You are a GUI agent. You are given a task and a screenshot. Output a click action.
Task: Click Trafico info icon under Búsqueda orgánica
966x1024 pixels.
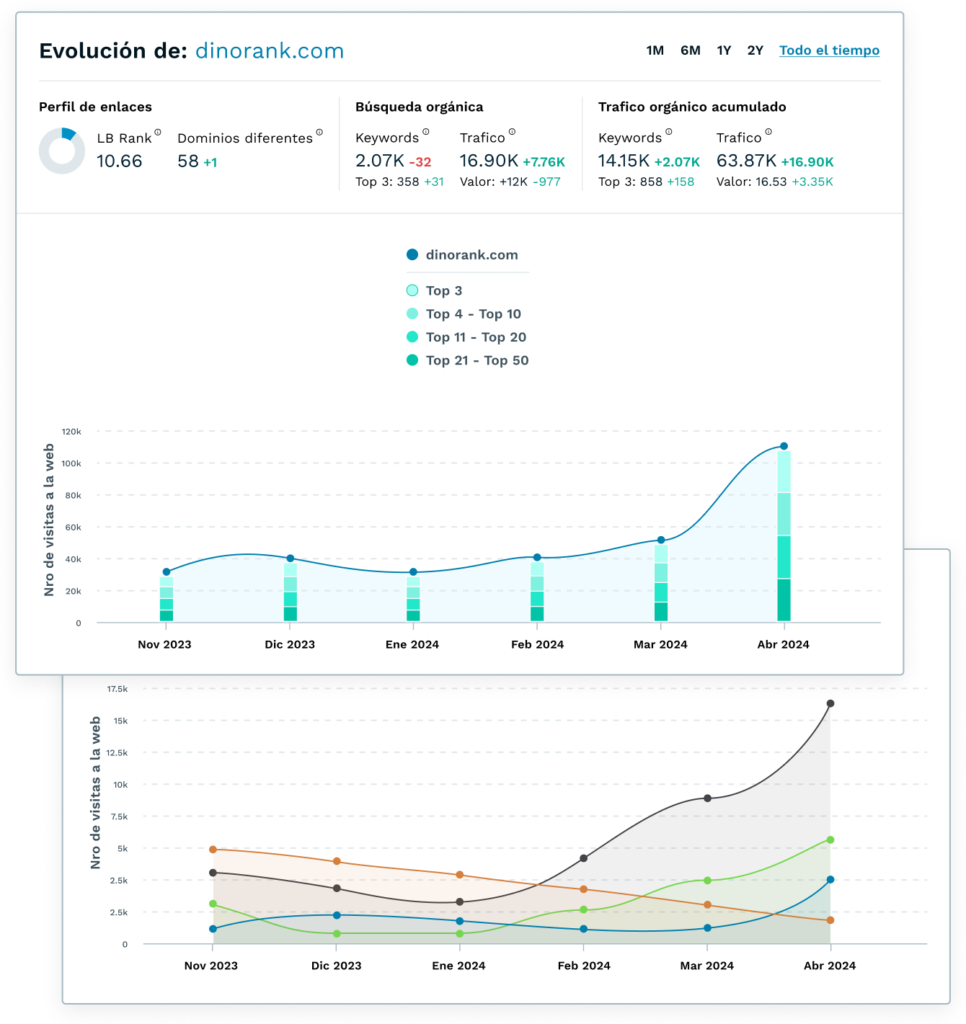click(512, 132)
